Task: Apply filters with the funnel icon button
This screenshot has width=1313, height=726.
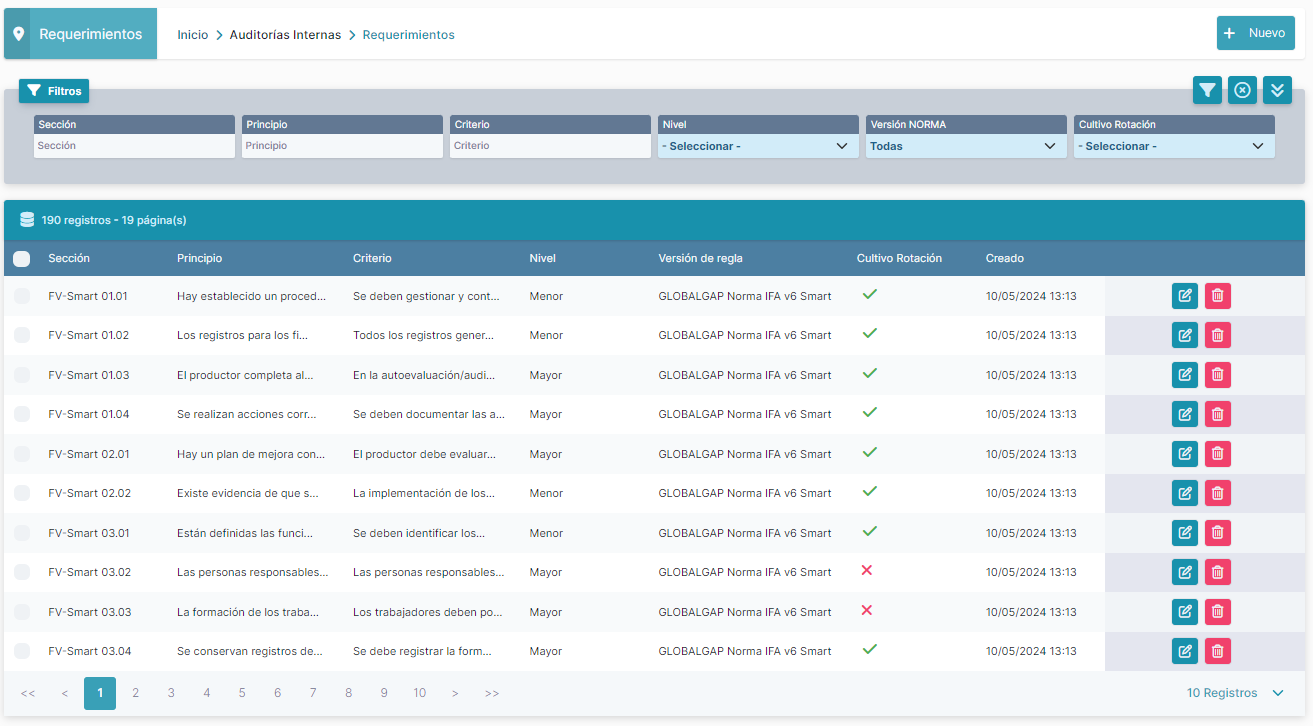Action: tap(1207, 90)
